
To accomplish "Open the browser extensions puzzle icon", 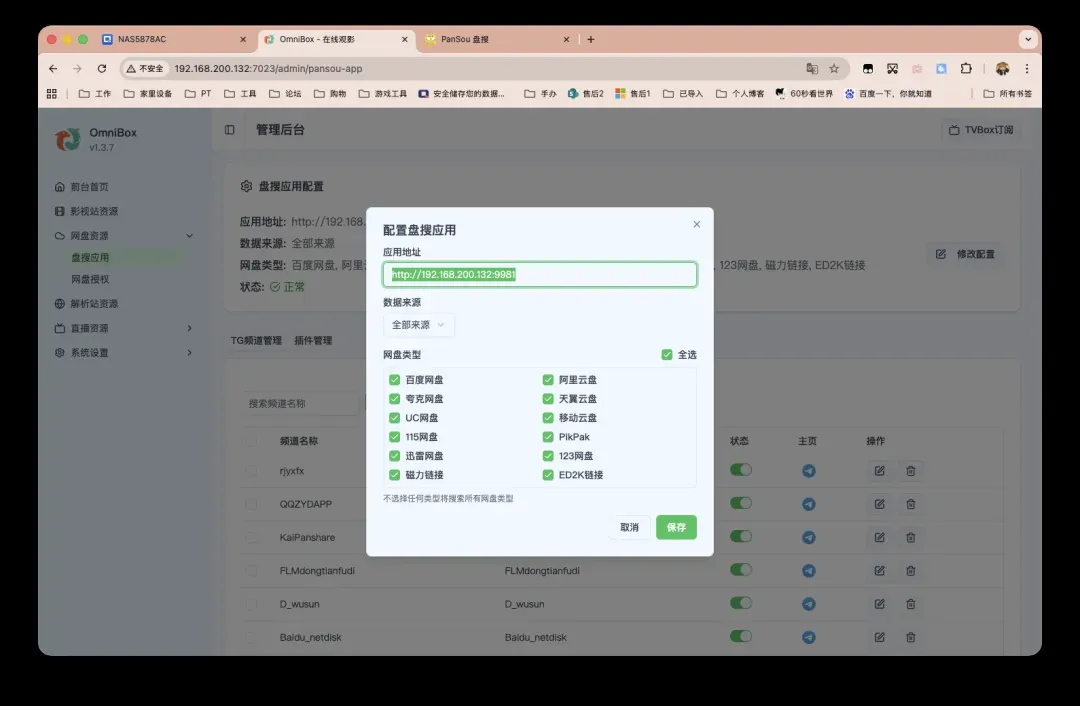I will pos(966,68).
